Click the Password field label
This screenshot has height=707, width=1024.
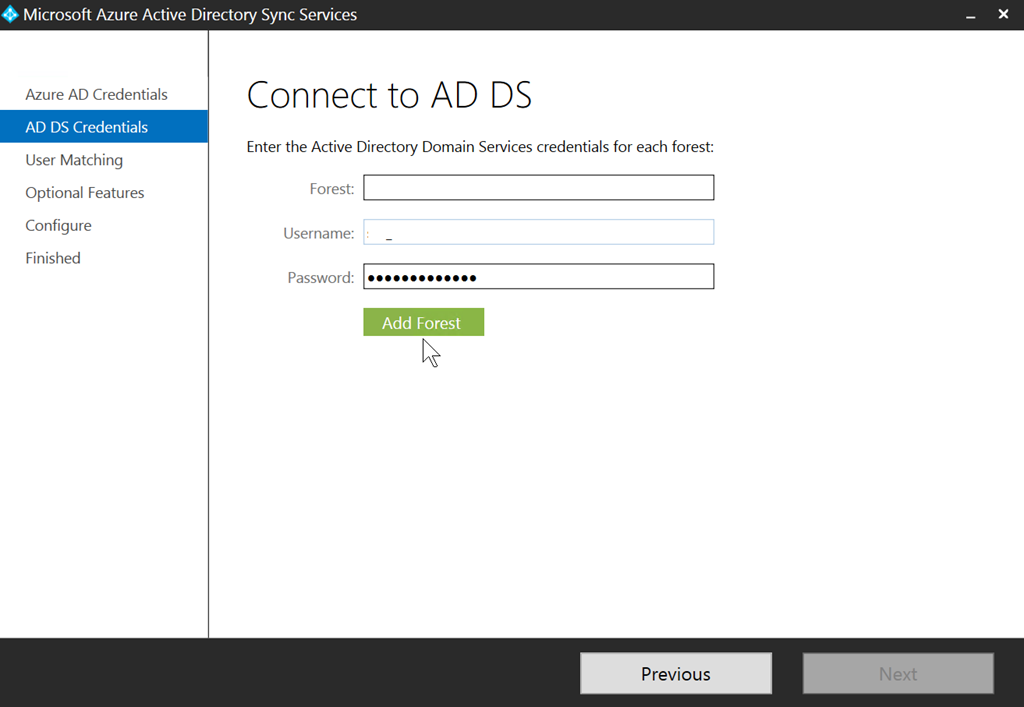320,277
